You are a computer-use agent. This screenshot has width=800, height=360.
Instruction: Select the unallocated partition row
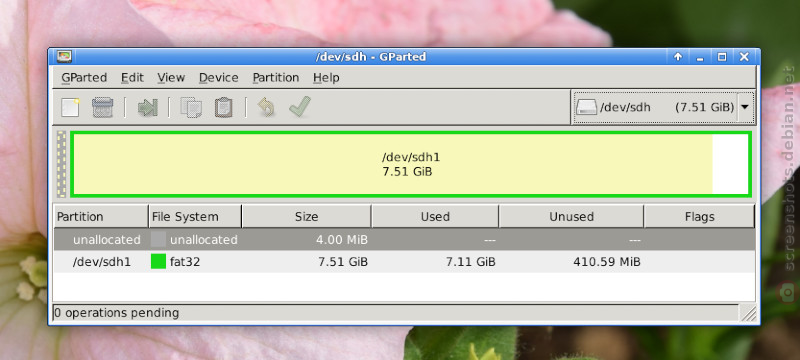[x=404, y=240]
